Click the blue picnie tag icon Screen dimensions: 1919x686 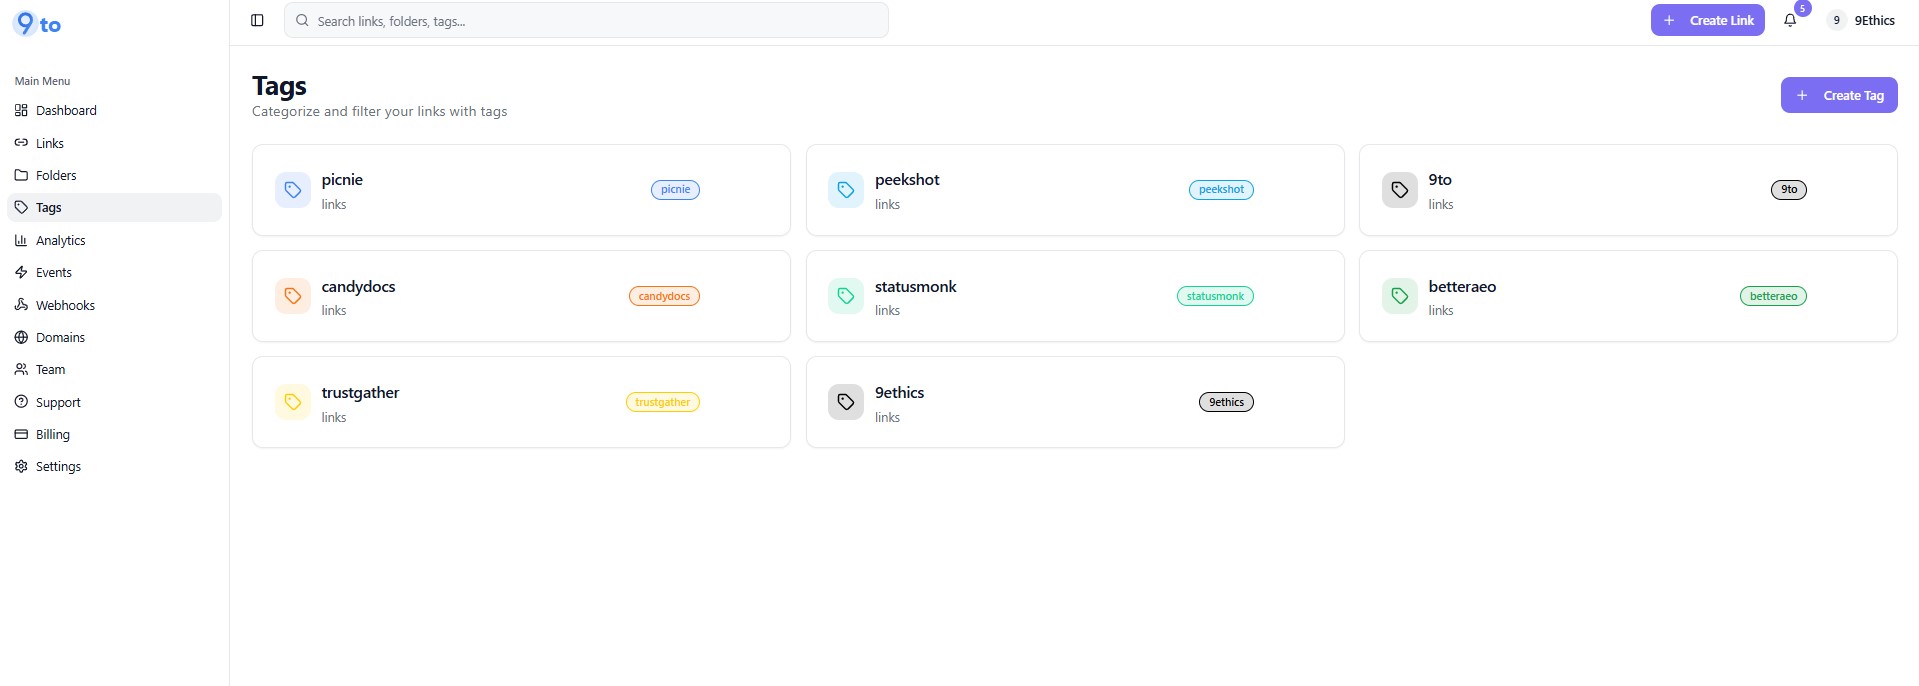click(x=293, y=190)
